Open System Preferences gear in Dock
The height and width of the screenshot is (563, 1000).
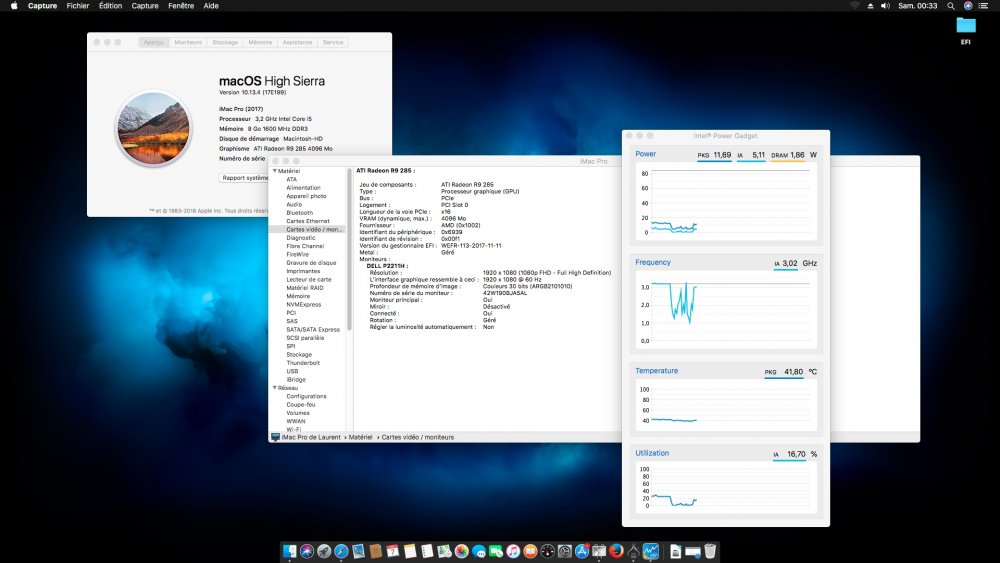pos(564,551)
